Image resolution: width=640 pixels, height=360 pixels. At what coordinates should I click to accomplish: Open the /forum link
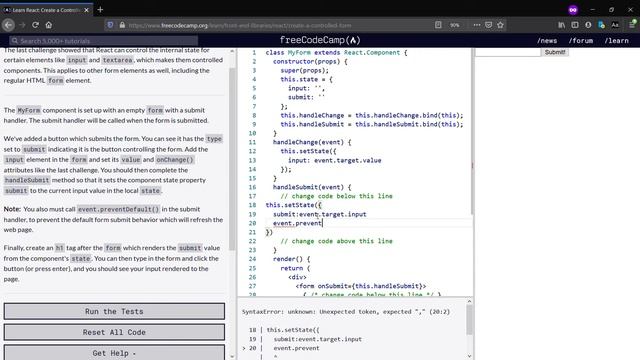pyautogui.click(x=580, y=40)
